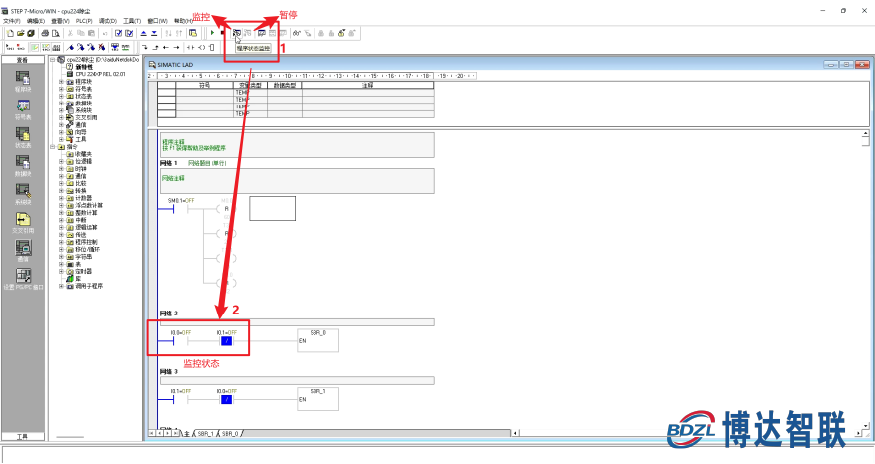The image size is (875, 464).
Task: Open the 窗口(W) menu
Action: (x=157, y=21)
